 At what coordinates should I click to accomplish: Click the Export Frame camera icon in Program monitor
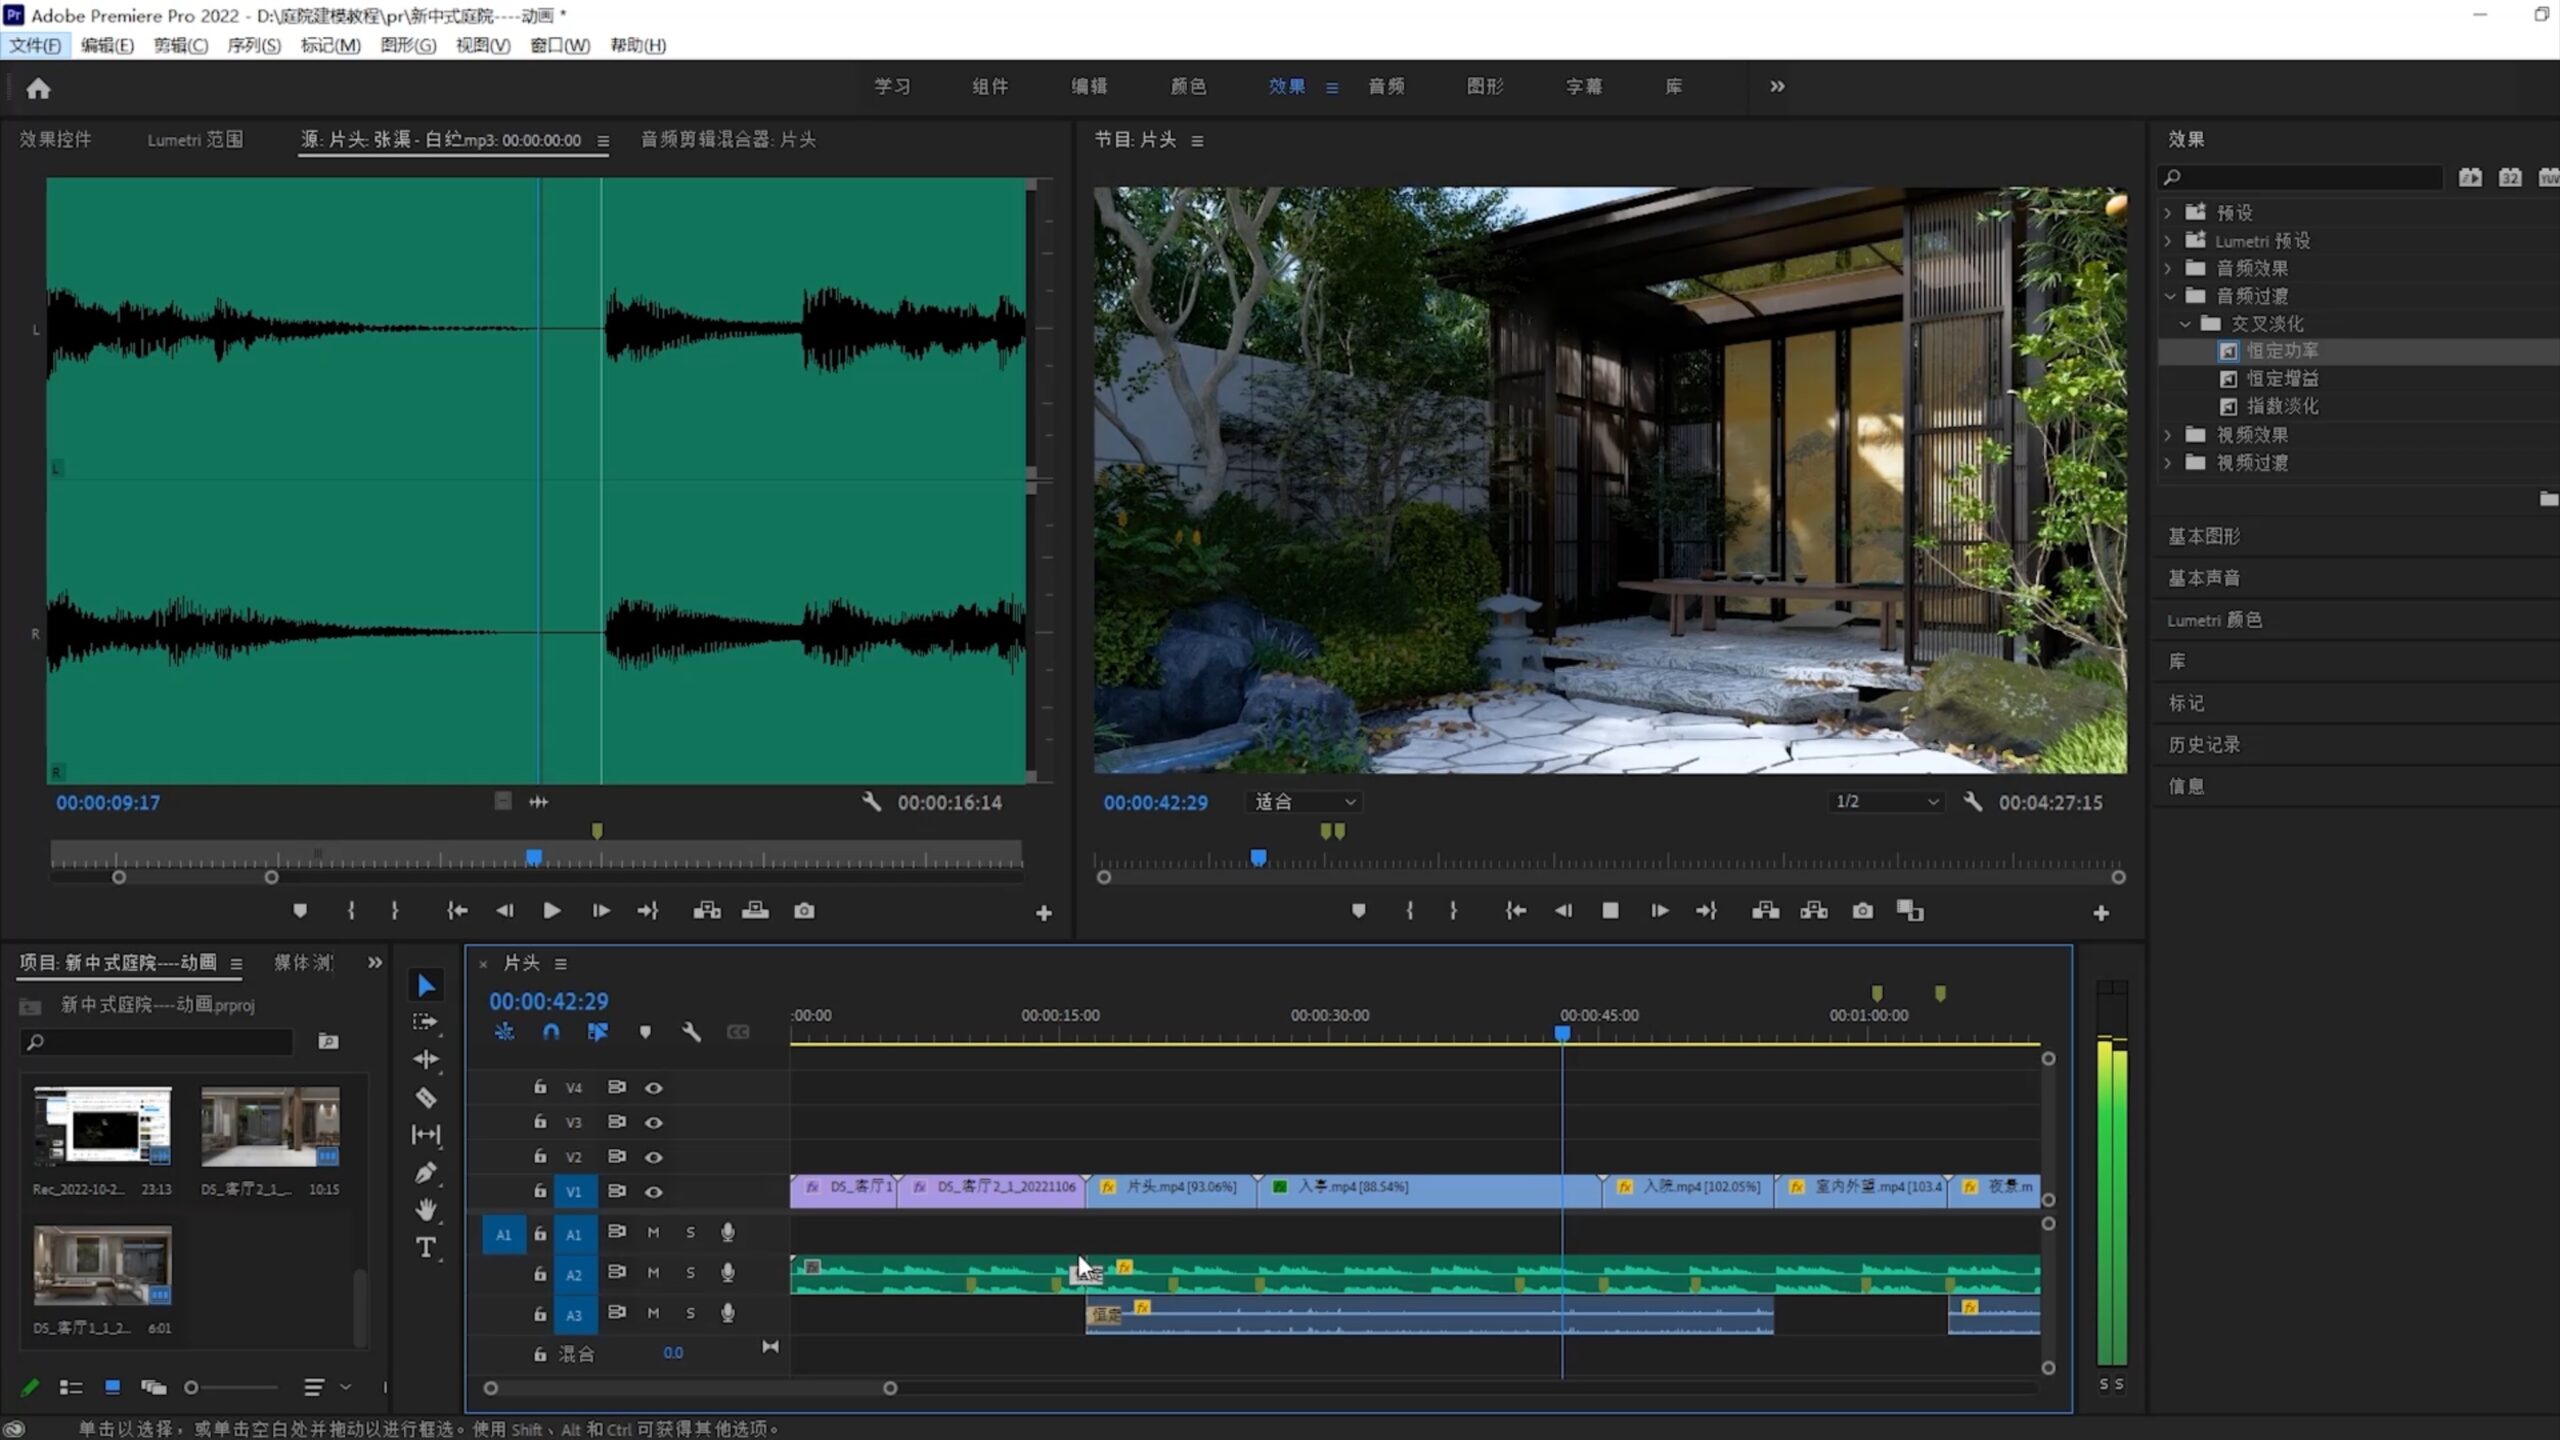[1862, 911]
